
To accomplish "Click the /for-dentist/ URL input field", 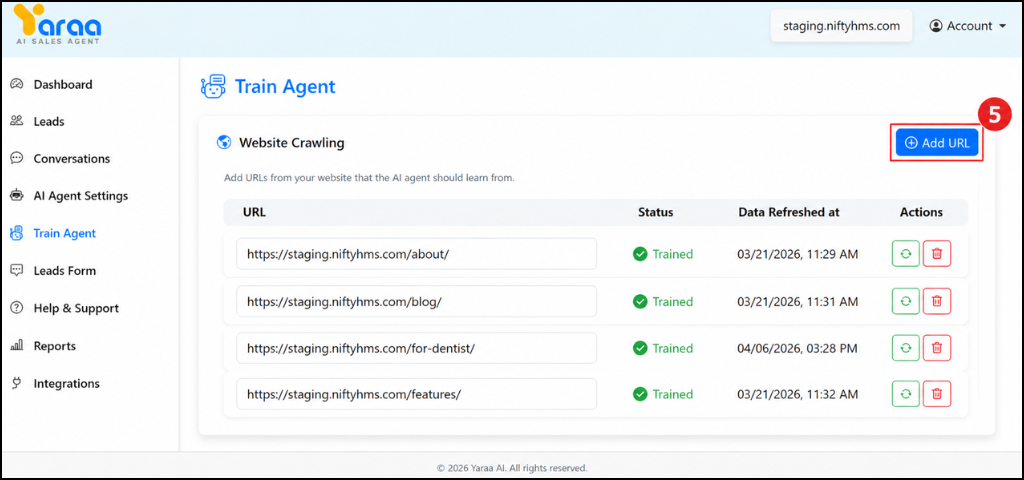I will coord(417,348).
